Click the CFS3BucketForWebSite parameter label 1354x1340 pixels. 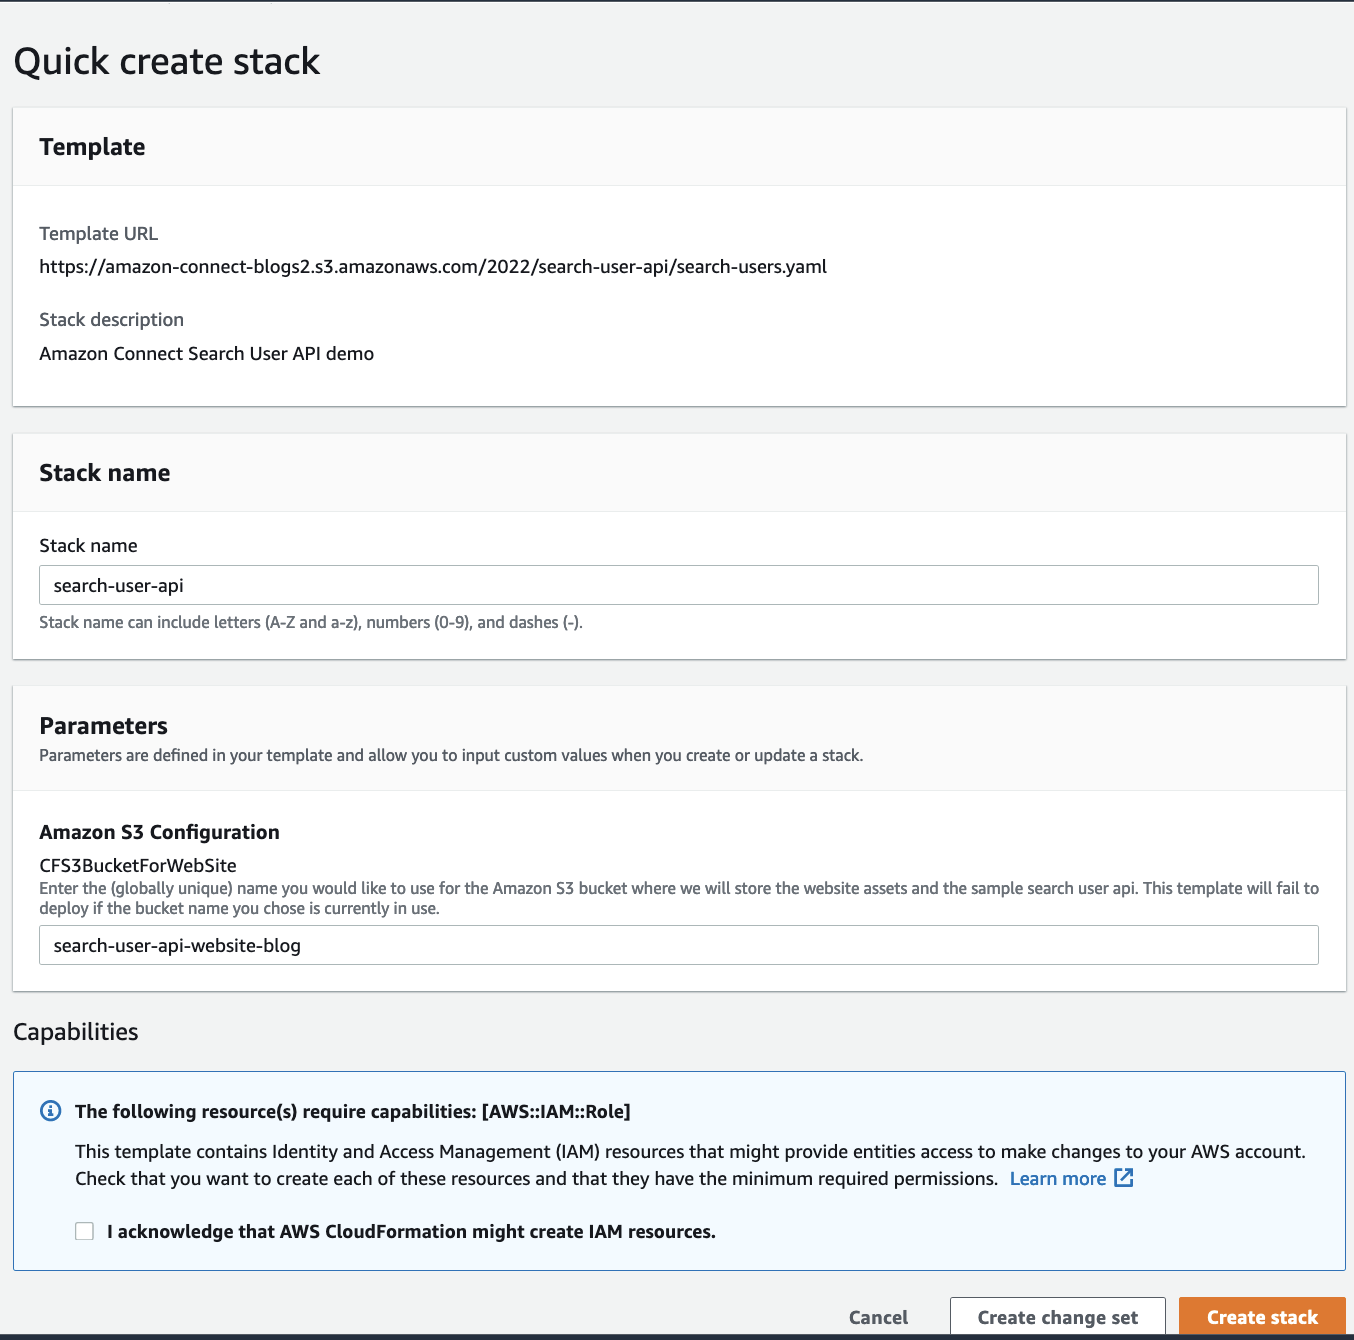137,865
